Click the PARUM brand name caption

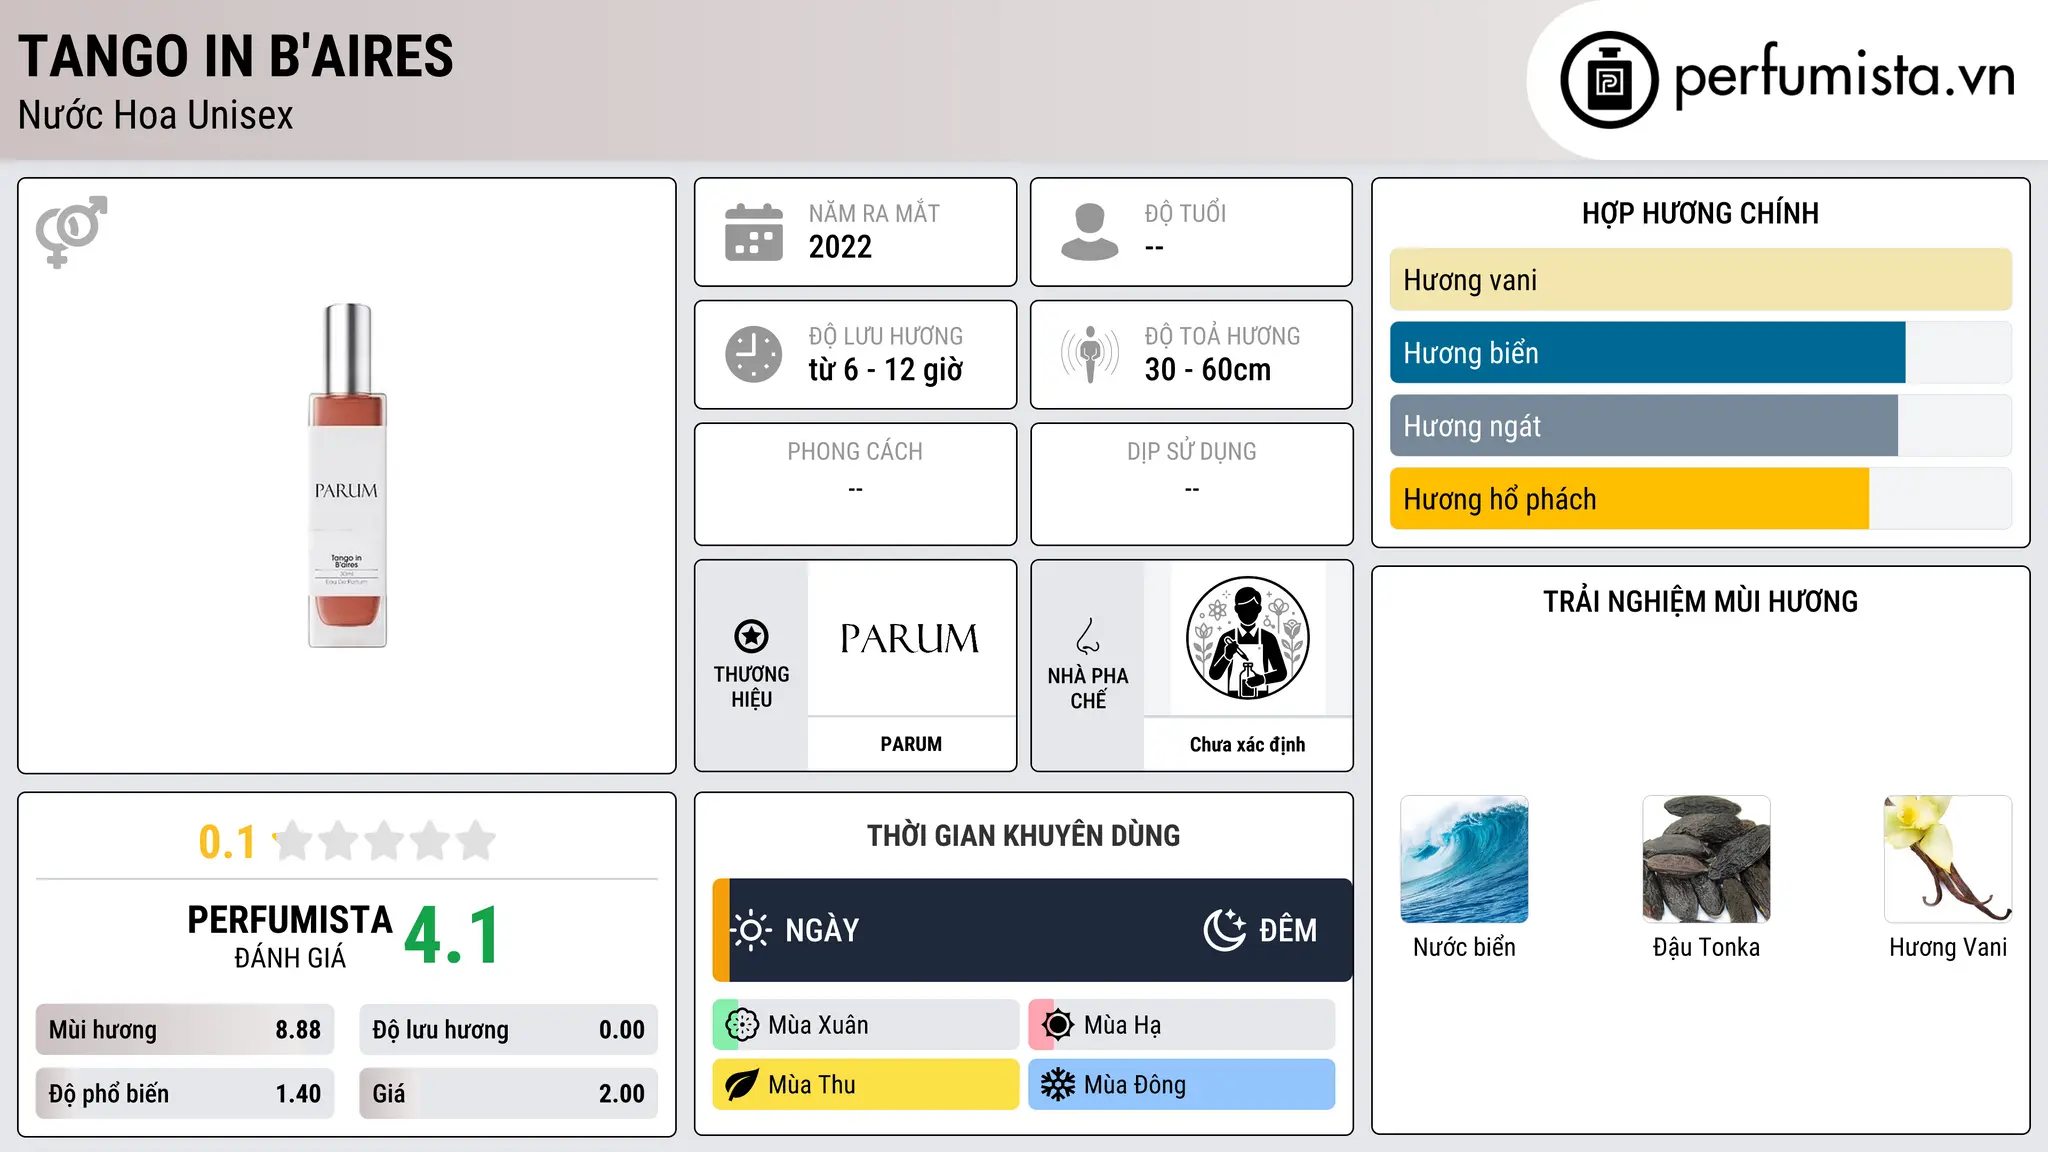[911, 744]
